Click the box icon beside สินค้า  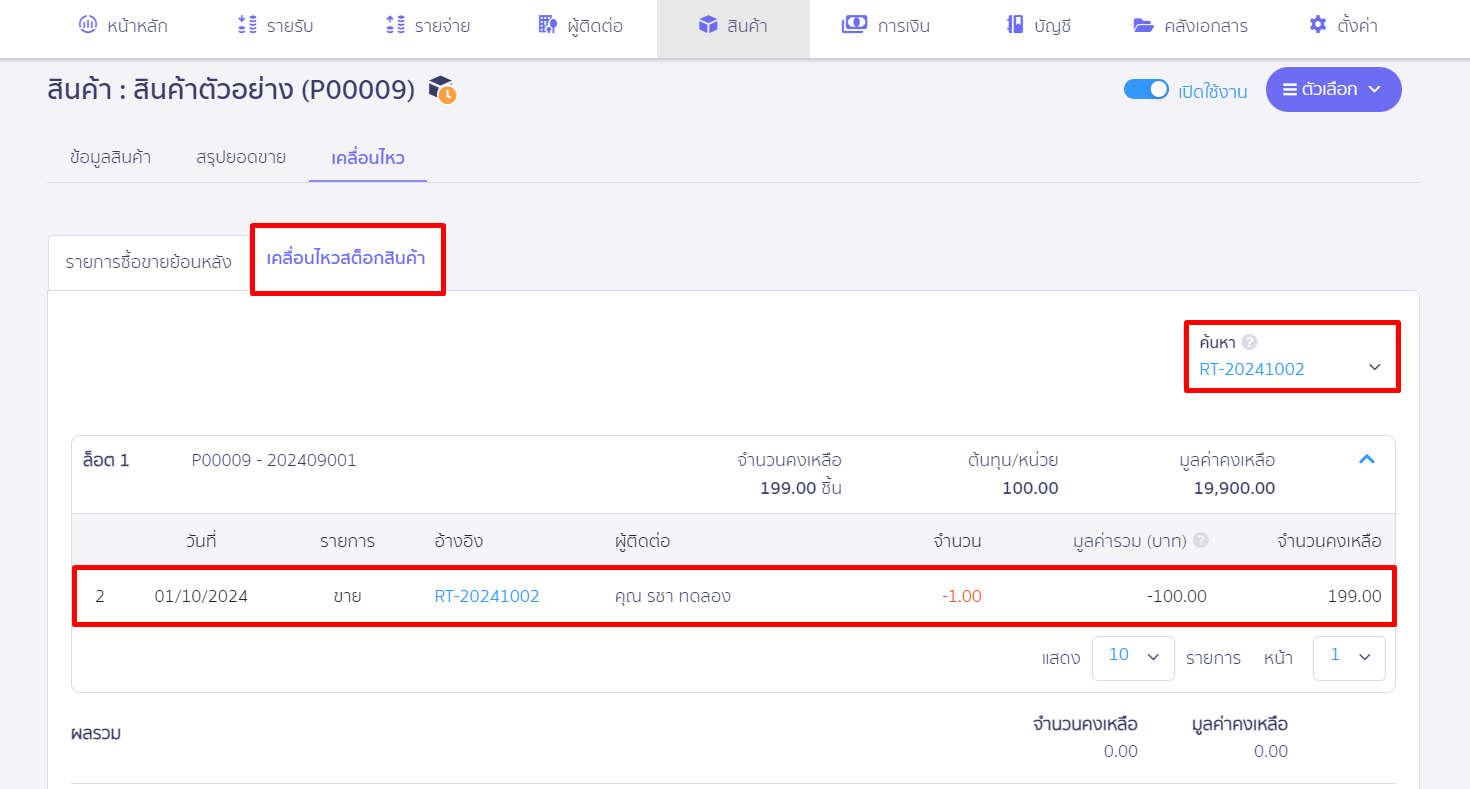(x=708, y=25)
